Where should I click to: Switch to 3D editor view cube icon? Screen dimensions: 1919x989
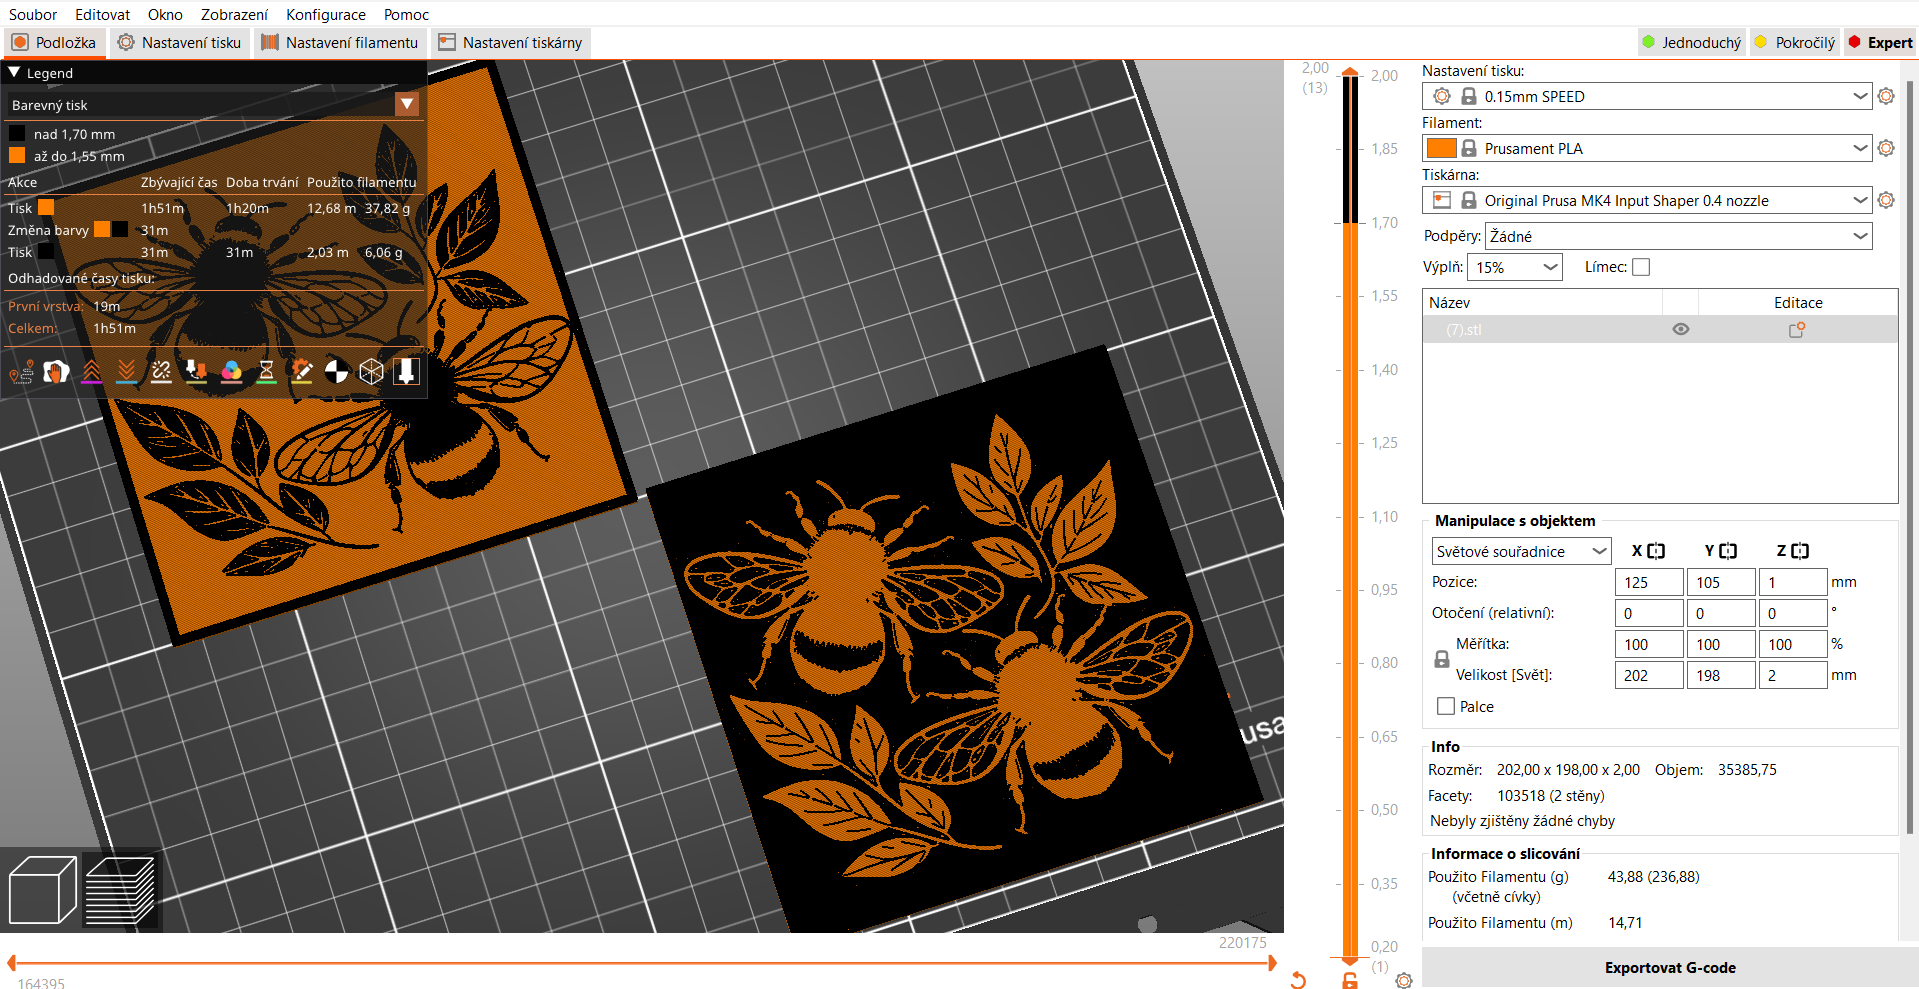[x=42, y=890]
